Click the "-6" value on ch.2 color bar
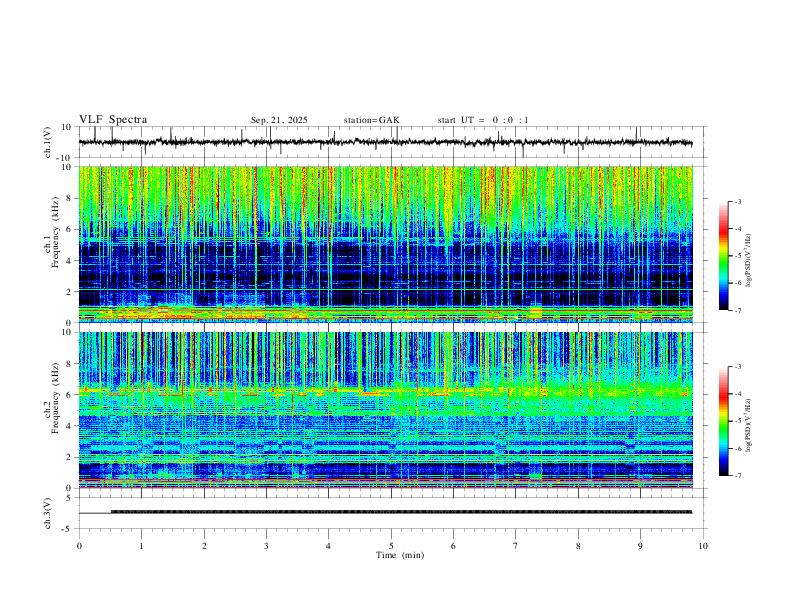The height and width of the screenshot is (612, 792). pos(737,448)
